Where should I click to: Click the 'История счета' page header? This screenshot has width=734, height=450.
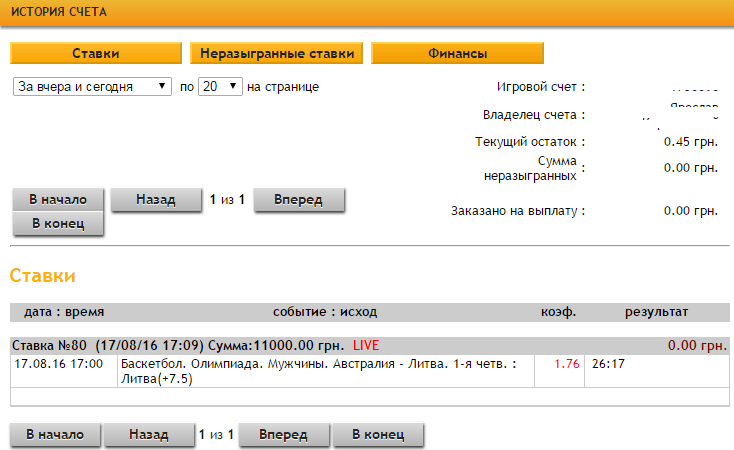coord(59,12)
